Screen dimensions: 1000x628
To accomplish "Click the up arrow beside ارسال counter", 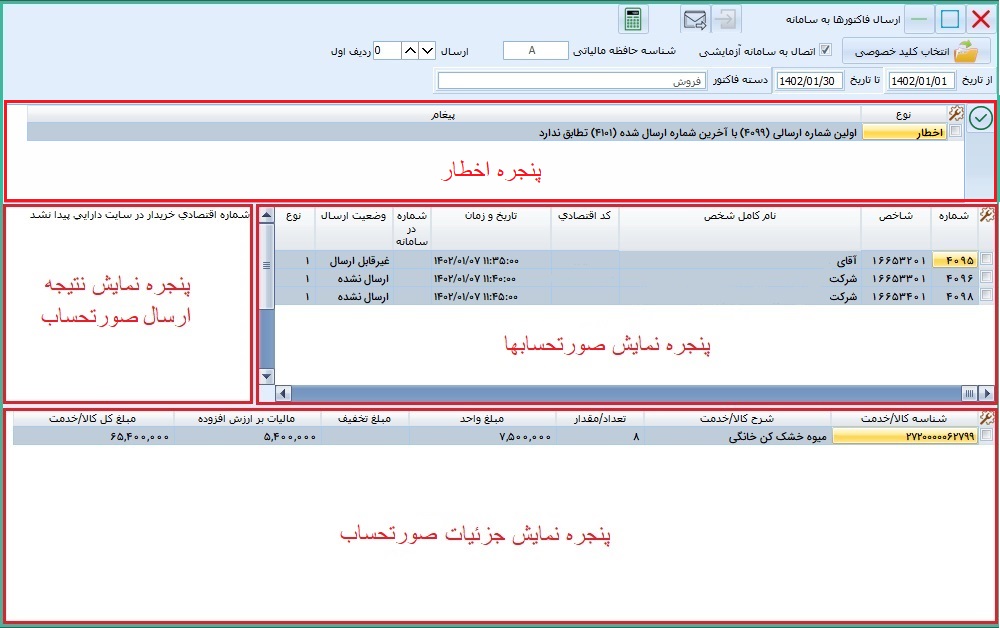I will pyautogui.click(x=411, y=50).
